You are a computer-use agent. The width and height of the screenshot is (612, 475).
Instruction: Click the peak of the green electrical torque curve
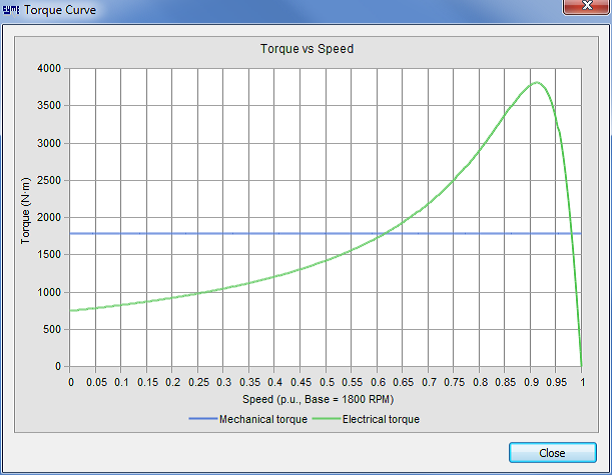(x=537, y=82)
